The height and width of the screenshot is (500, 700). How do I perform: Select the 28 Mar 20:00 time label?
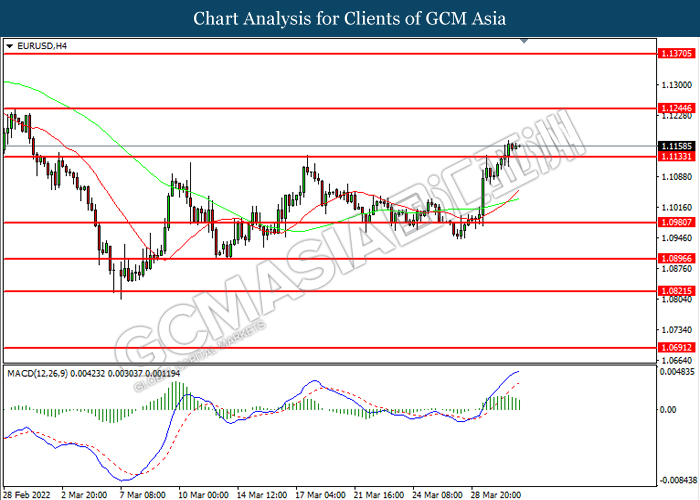496,495
